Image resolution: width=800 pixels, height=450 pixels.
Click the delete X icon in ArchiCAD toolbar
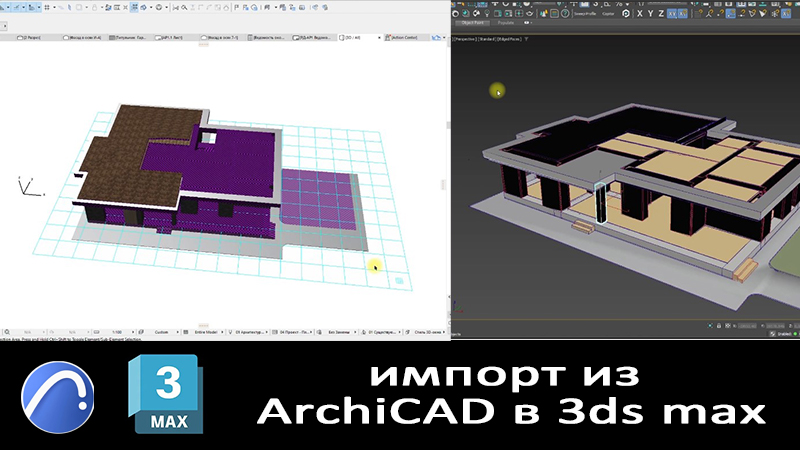(x=125, y=8)
